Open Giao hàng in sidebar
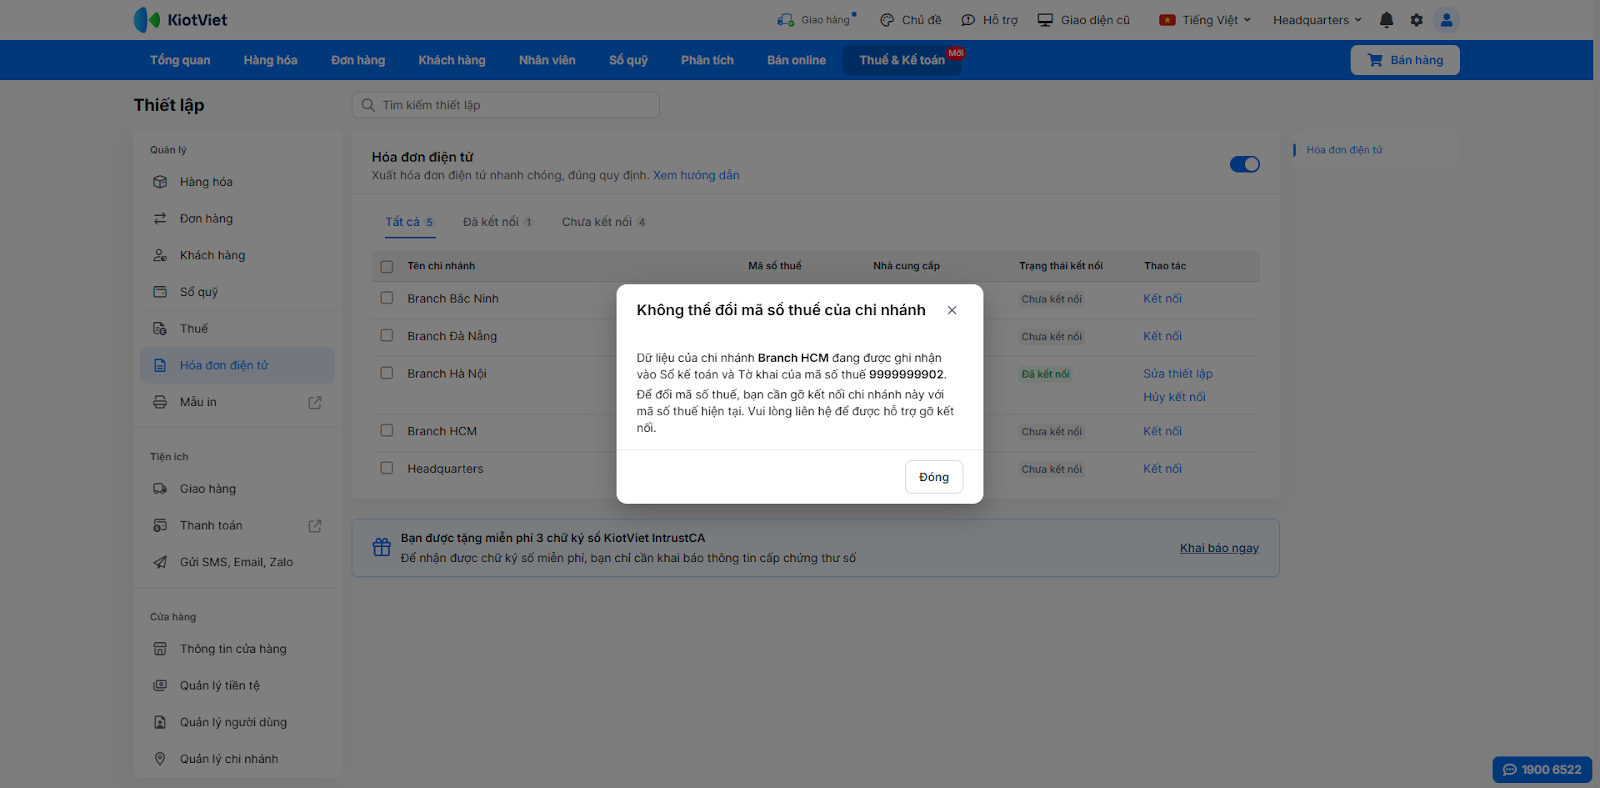 pyautogui.click(x=238, y=489)
